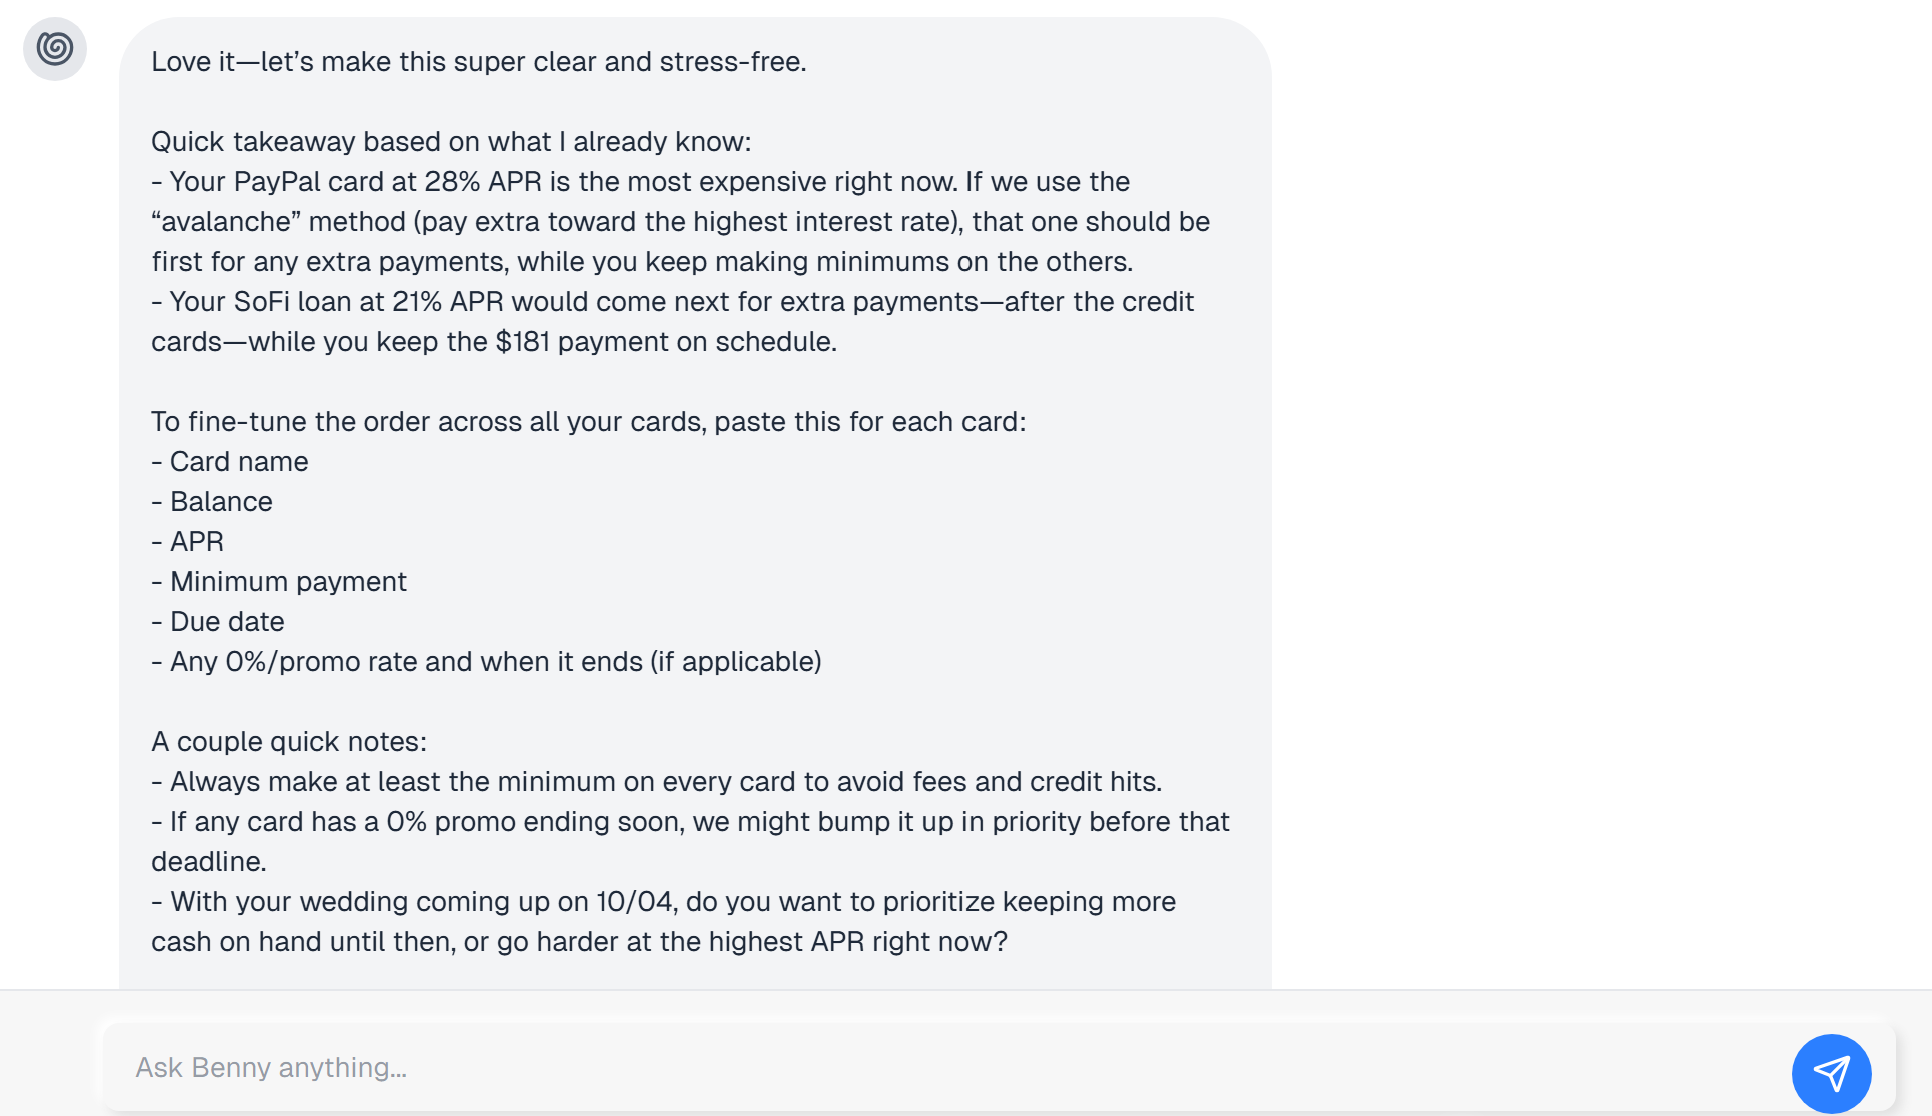Screen dimensions: 1932x1116
Task: Click the wedding on 10/04 question line
Action: 664,922
